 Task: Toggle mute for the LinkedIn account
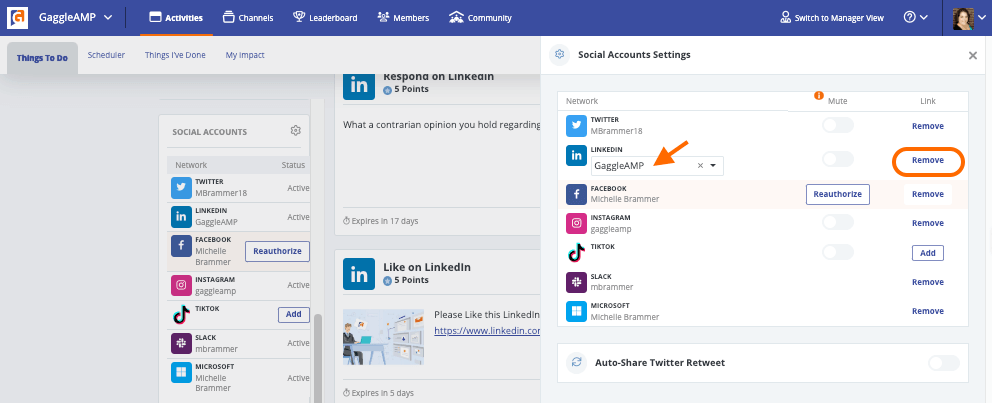838,159
